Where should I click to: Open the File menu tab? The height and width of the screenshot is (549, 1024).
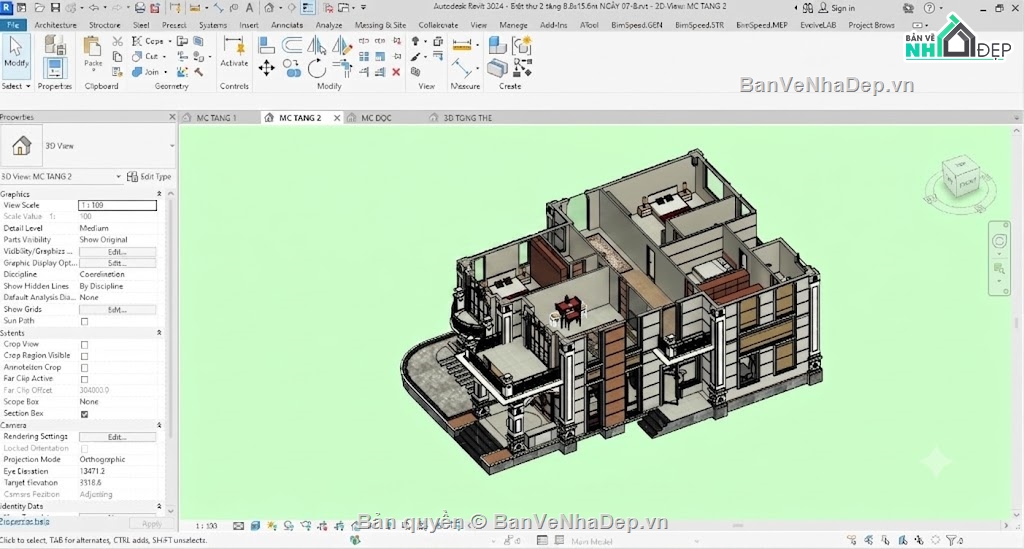[13, 25]
